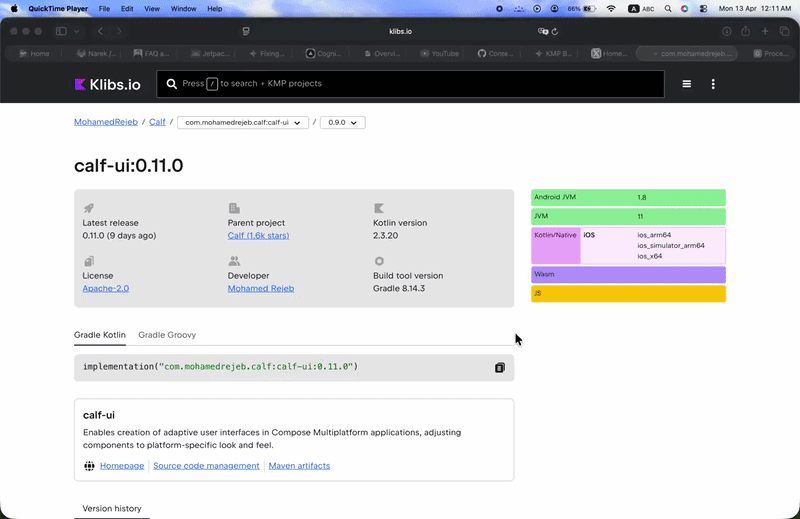Viewport: 800px width, 519px height.
Task: Click the globe icon beside Homepage
Action: coord(89,465)
